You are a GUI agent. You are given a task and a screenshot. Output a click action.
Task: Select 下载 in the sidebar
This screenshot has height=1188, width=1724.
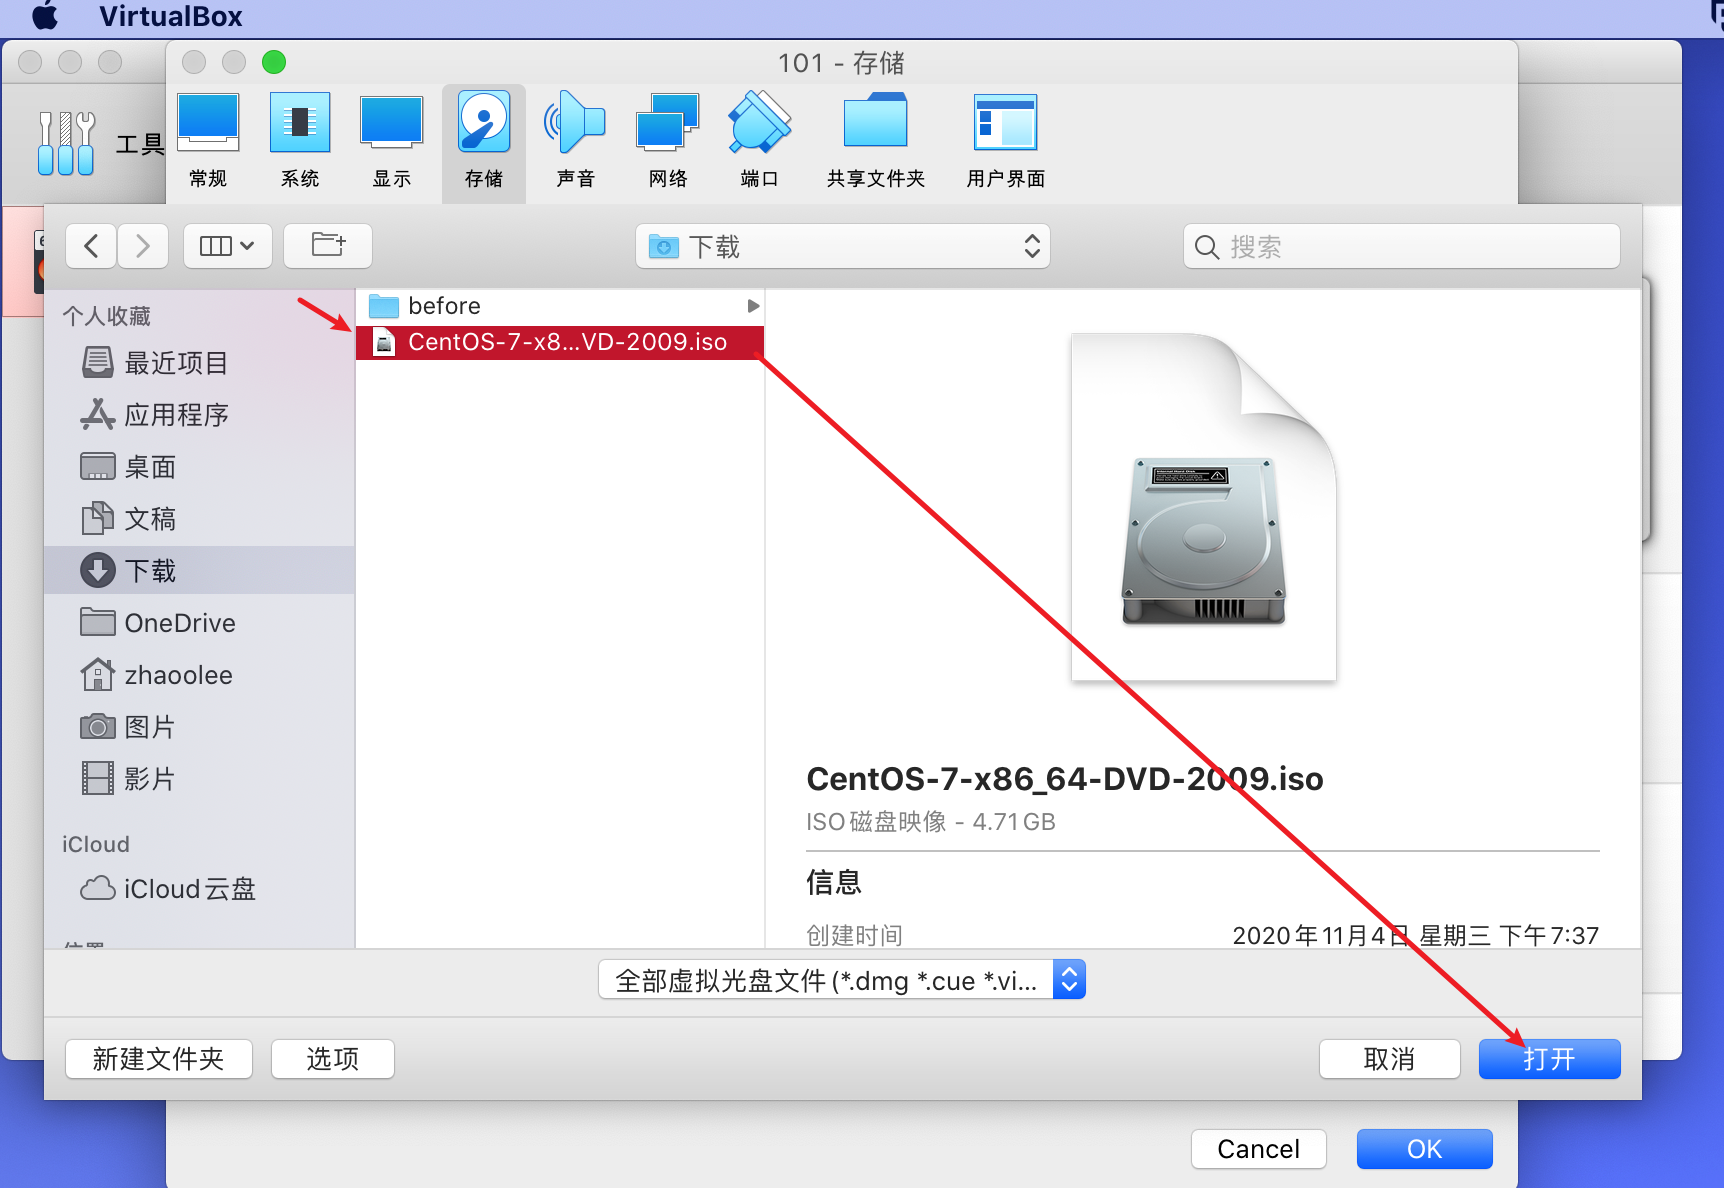200,570
